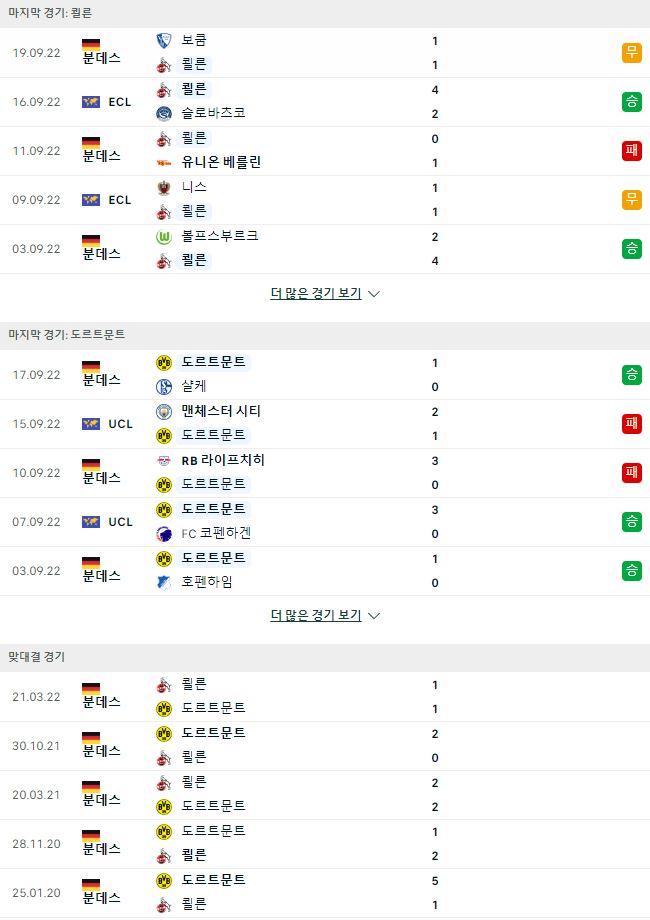Click the Manchester City crest
The height and width of the screenshot is (920, 650).
[164, 412]
